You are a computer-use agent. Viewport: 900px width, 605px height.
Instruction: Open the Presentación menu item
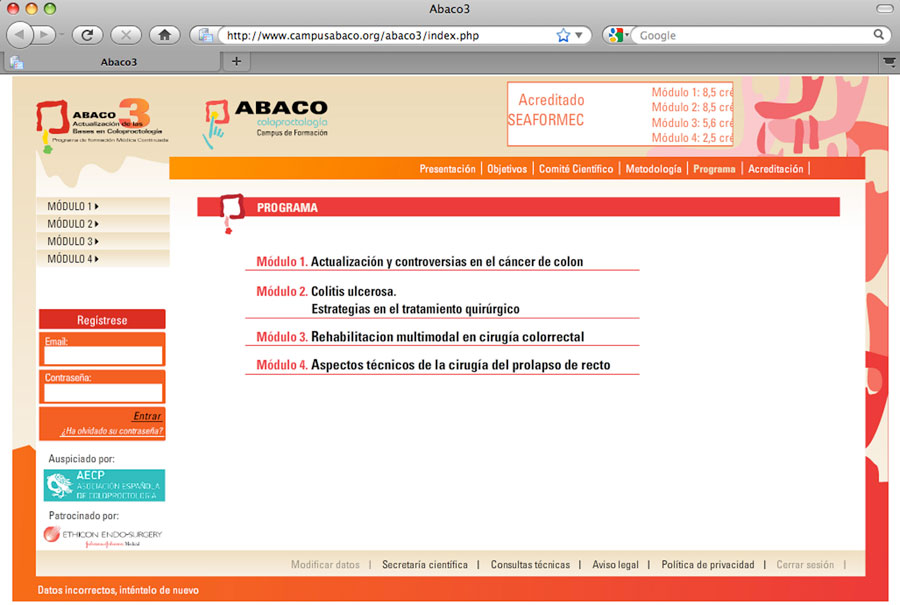pos(447,169)
